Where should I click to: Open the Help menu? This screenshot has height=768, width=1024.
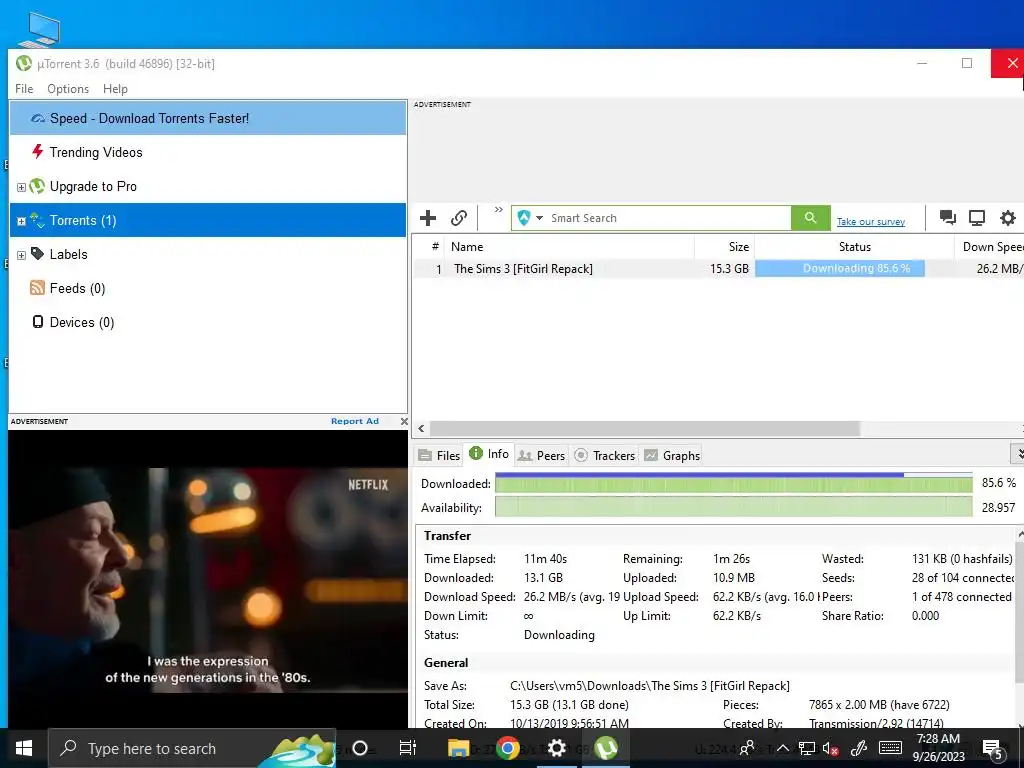coord(116,89)
